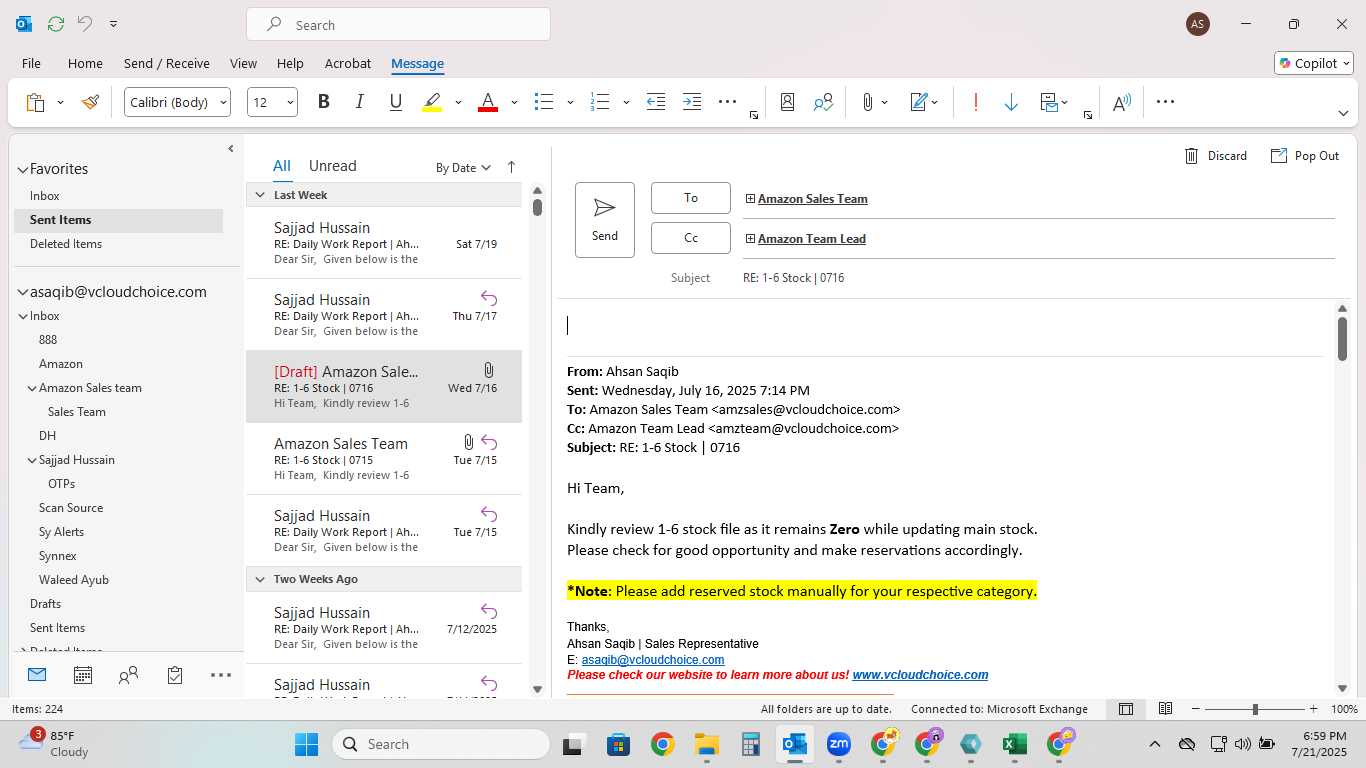
Task: Click the Read Aloud icon
Action: click(1122, 102)
